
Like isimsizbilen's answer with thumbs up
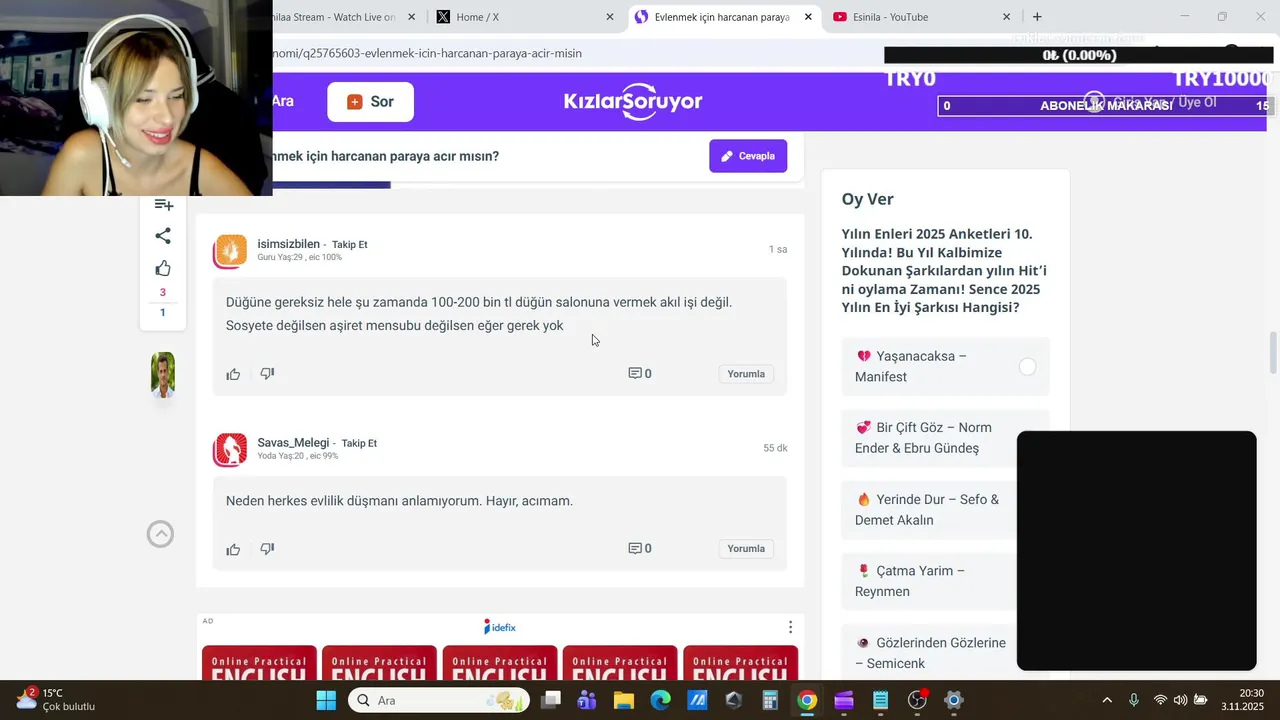point(233,374)
